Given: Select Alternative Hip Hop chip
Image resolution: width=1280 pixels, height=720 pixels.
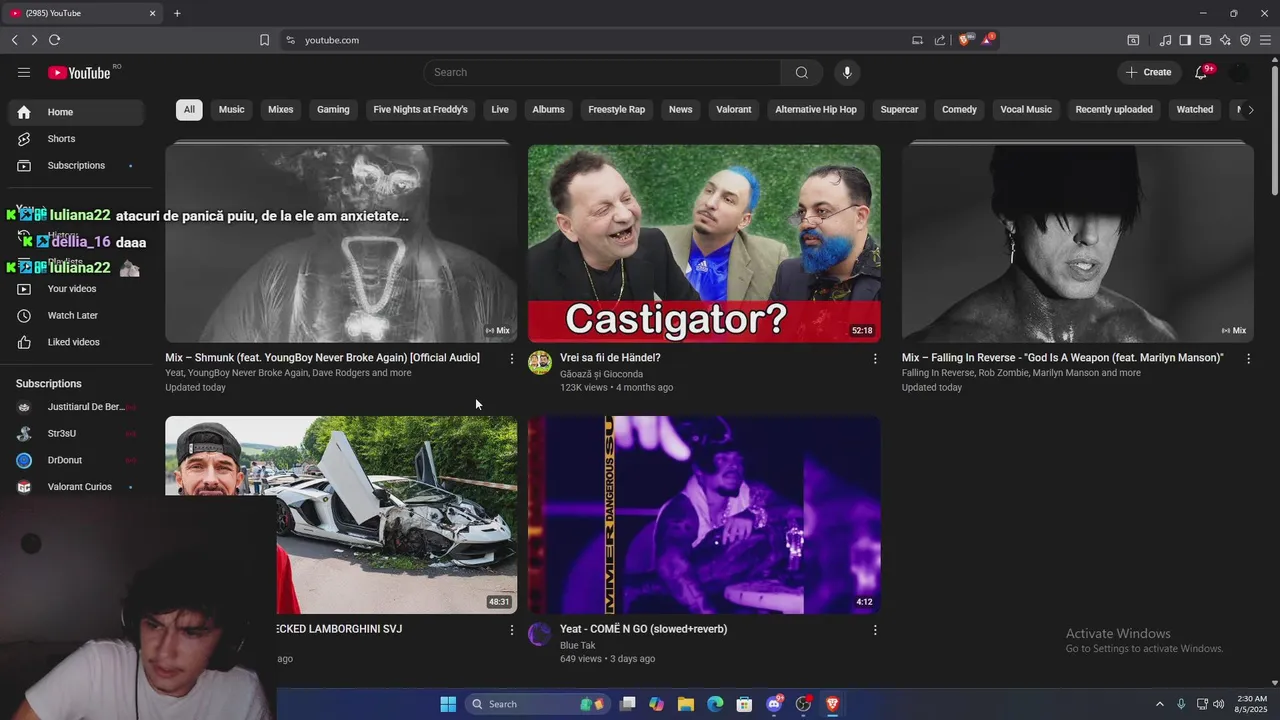Looking at the screenshot, I should click(x=816, y=110).
